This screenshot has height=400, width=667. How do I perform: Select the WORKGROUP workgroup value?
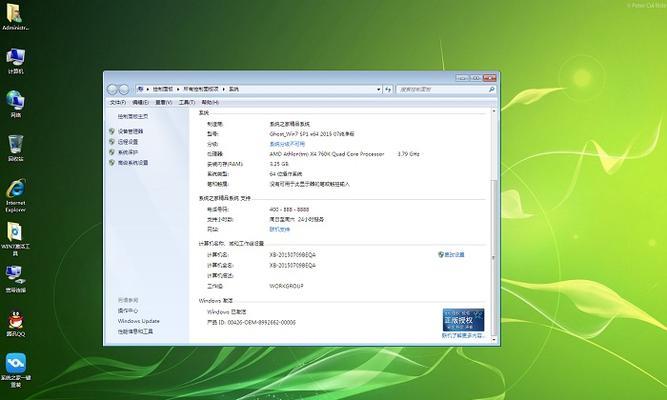coord(286,286)
